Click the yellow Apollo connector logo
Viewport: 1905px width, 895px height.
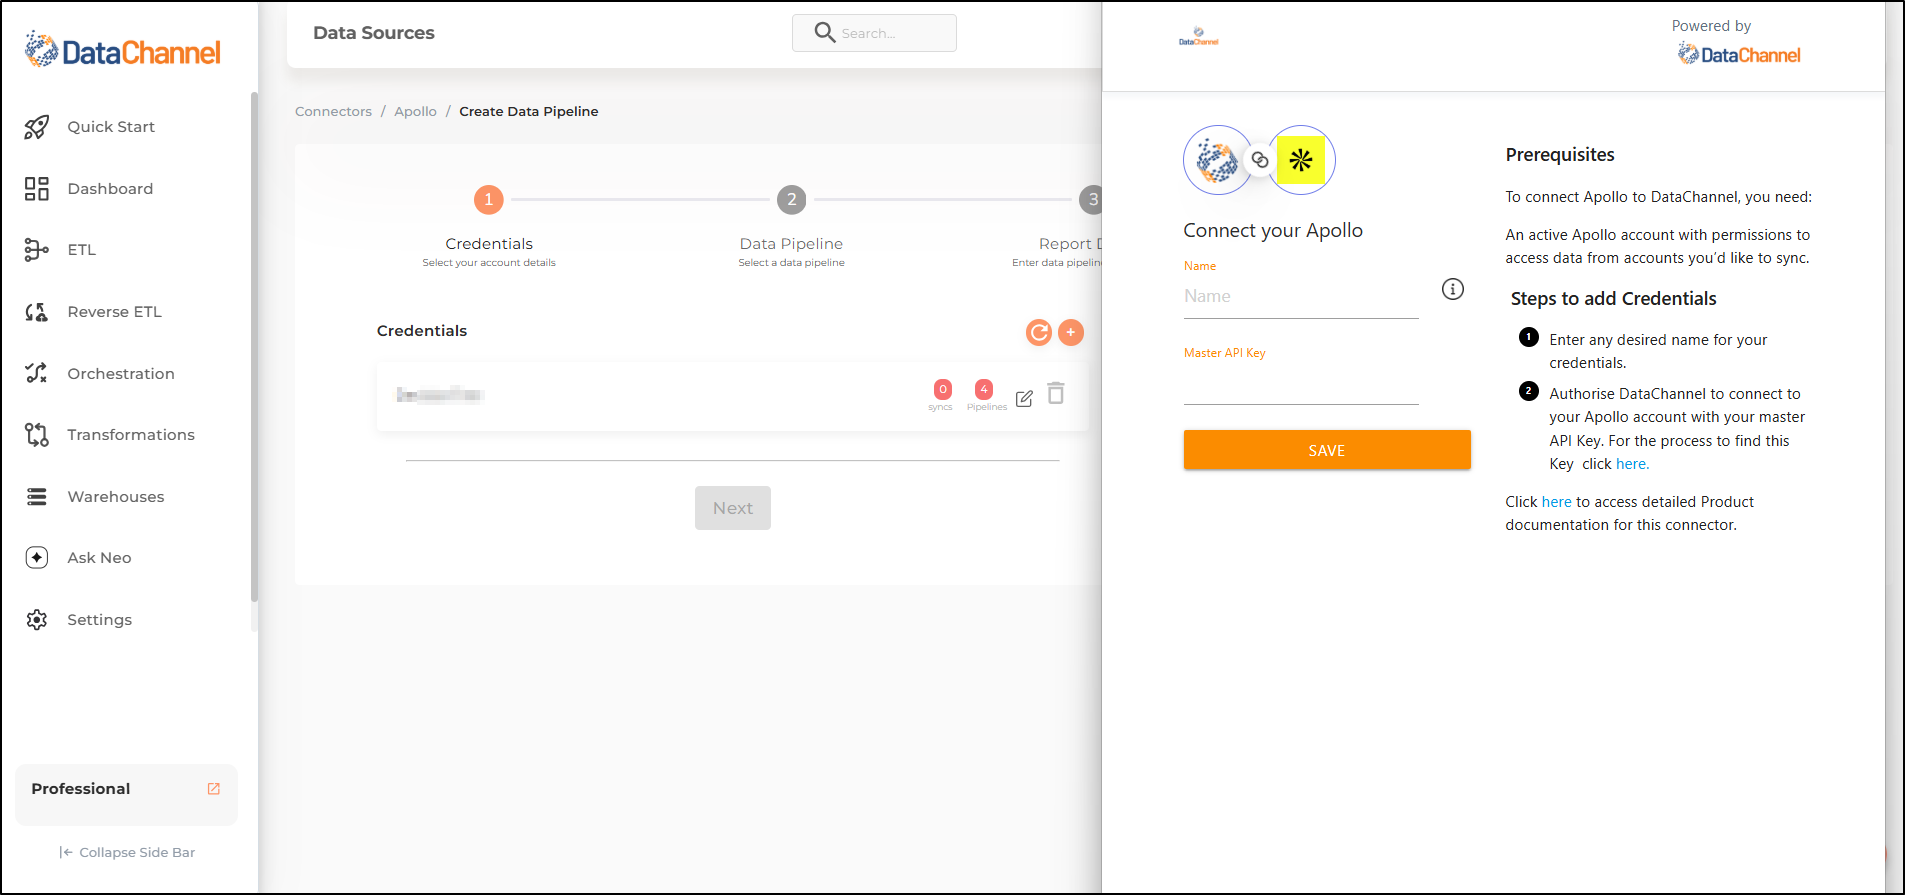(x=1301, y=160)
